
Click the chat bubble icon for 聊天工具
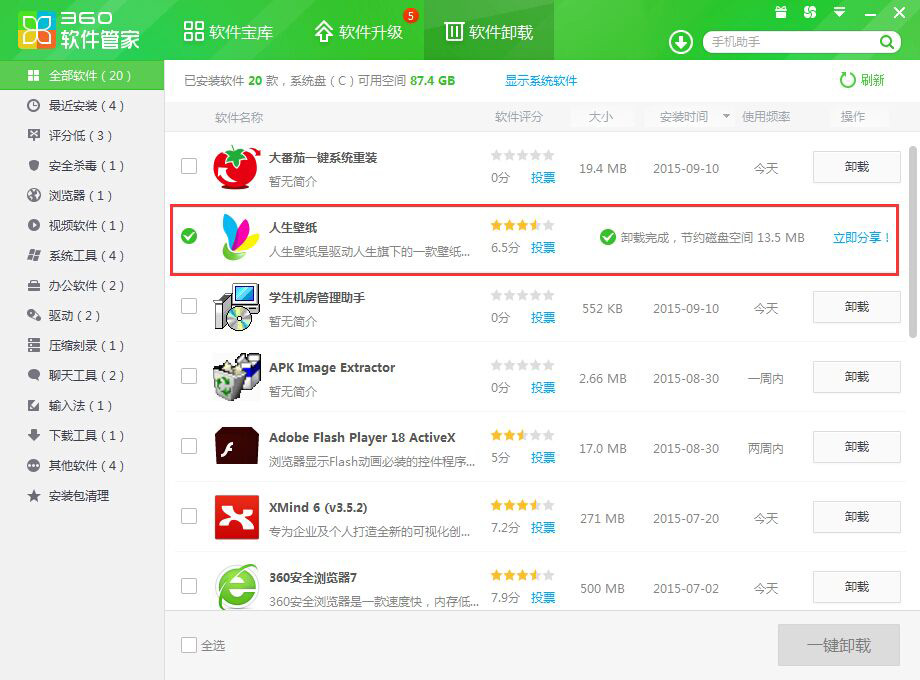point(34,375)
